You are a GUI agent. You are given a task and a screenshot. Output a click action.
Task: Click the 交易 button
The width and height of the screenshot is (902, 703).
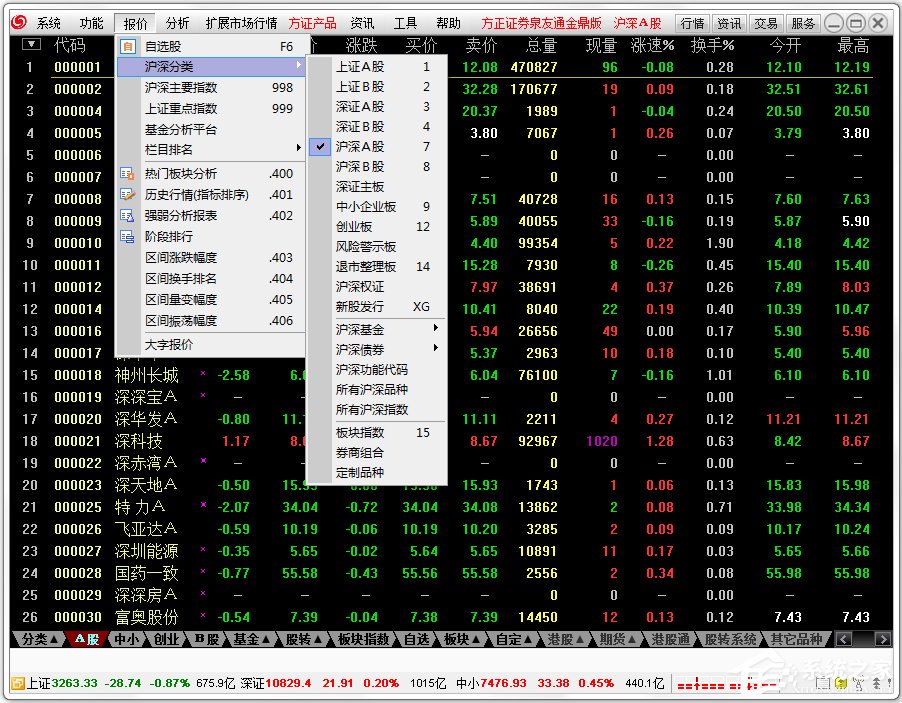(766, 23)
